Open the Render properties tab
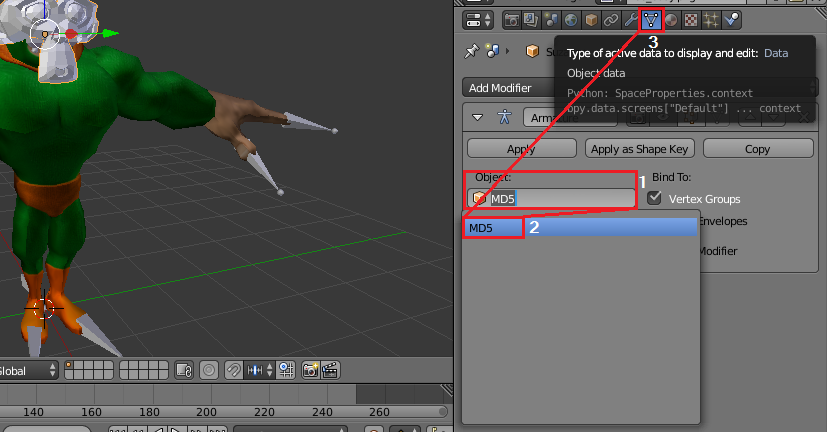The image size is (827, 432). click(x=511, y=21)
